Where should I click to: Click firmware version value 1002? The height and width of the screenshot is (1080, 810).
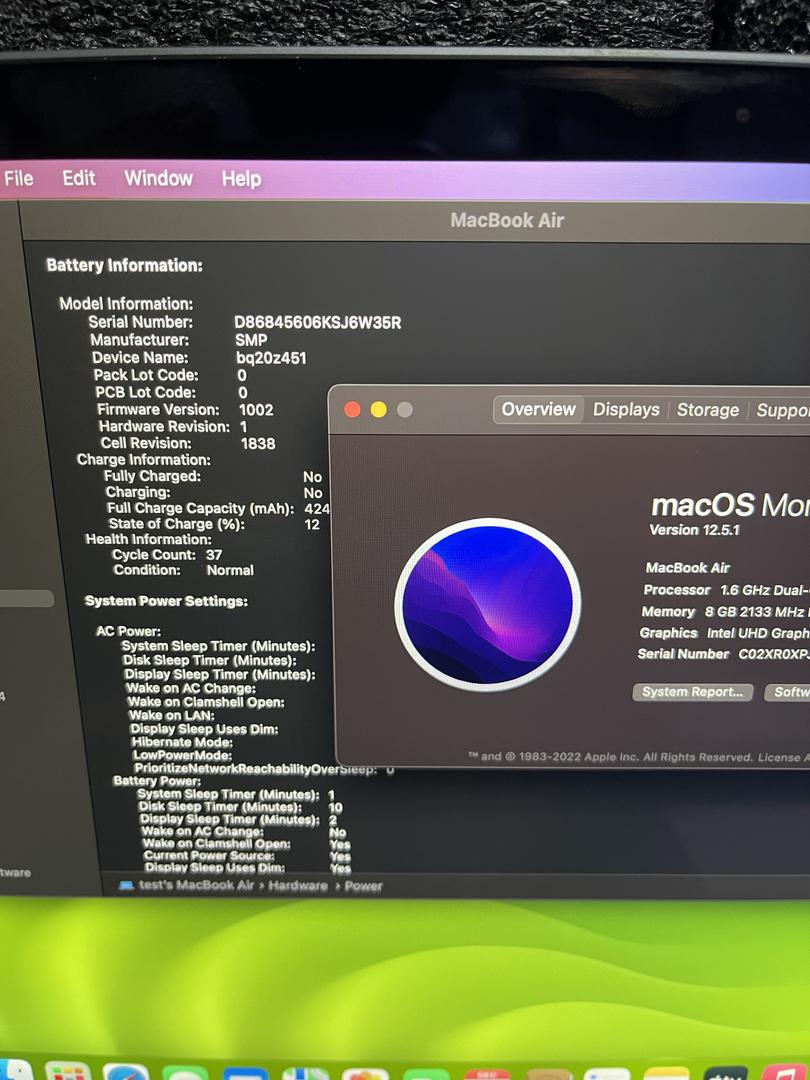pyautogui.click(x=256, y=410)
